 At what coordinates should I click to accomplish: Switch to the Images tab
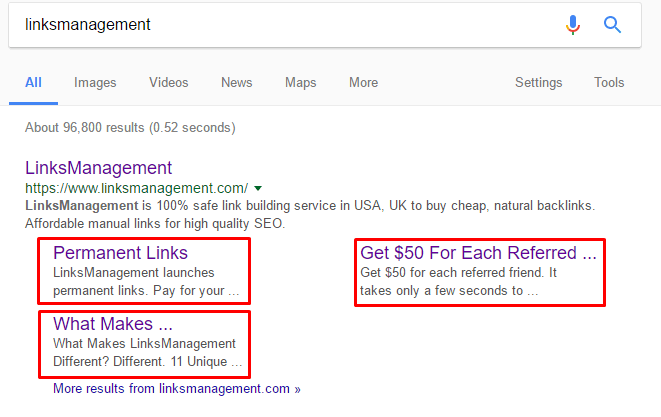coord(95,83)
